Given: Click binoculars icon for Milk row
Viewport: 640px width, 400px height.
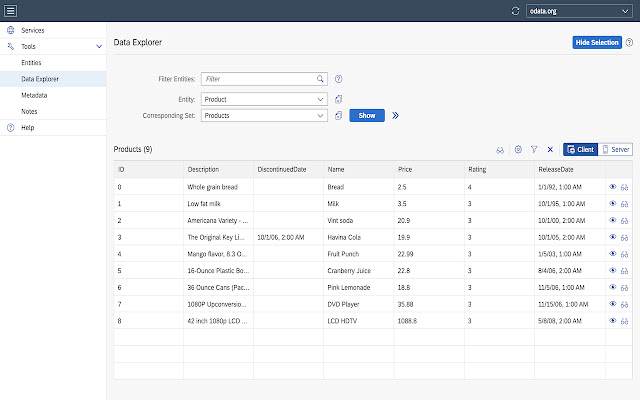Looking at the screenshot, I should click(624, 204).
